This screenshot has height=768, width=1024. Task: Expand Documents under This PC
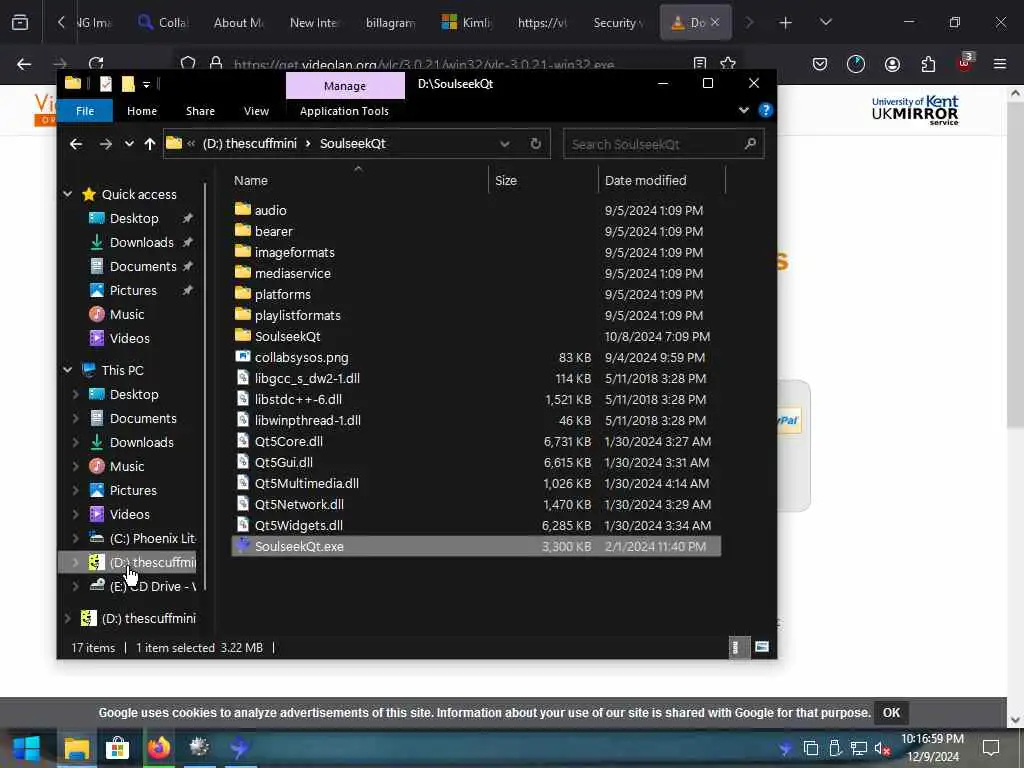coord(76,418)
